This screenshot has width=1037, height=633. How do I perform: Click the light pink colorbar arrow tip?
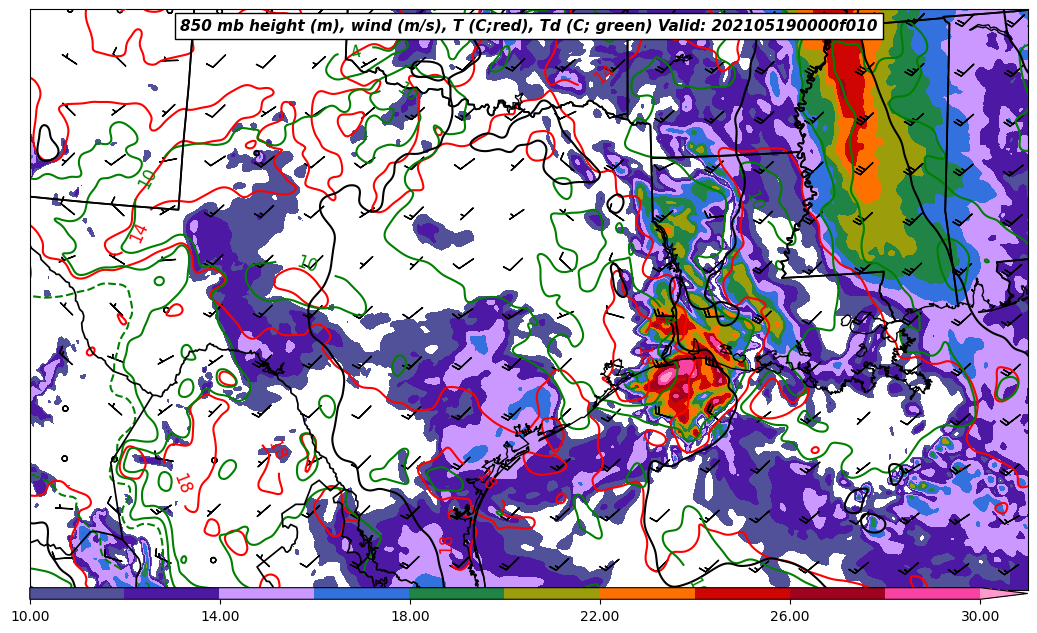[x=1005, y=593]
